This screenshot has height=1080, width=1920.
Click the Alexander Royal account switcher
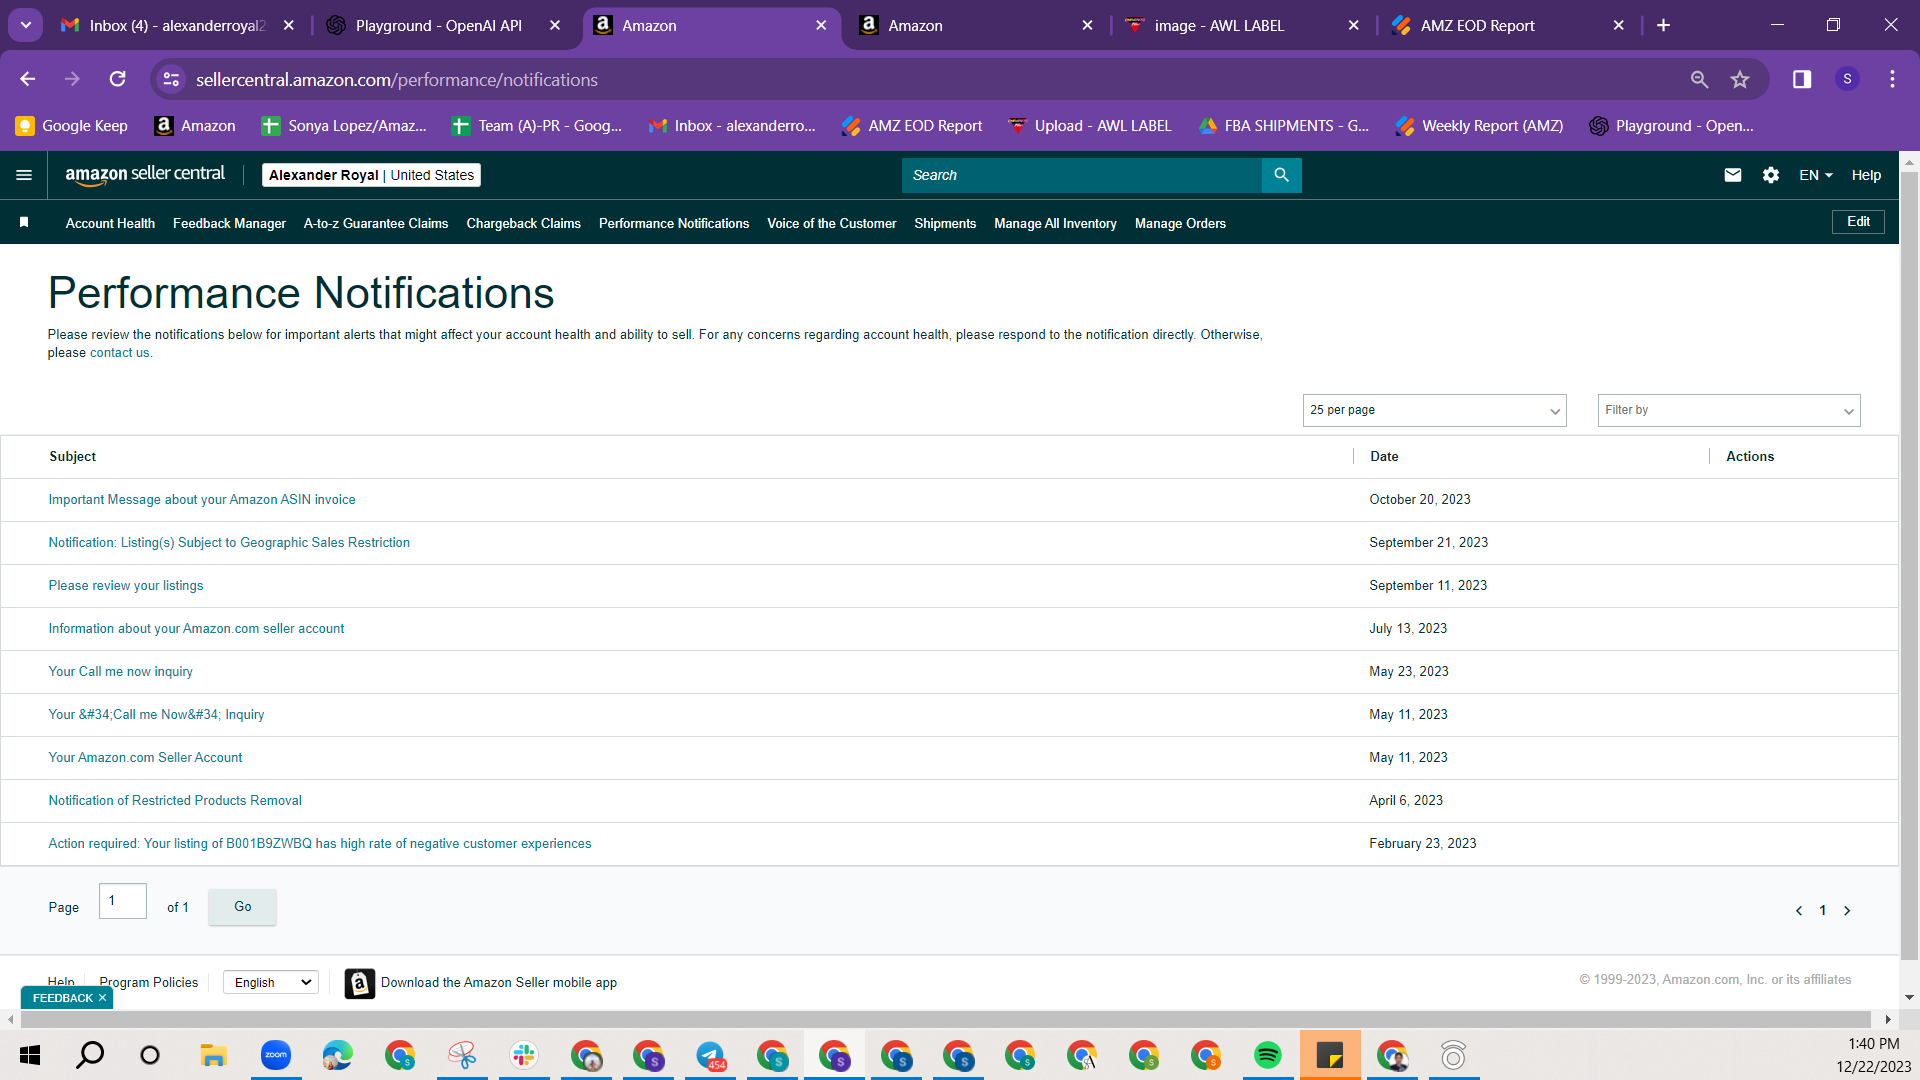click(x=371, y=175)
